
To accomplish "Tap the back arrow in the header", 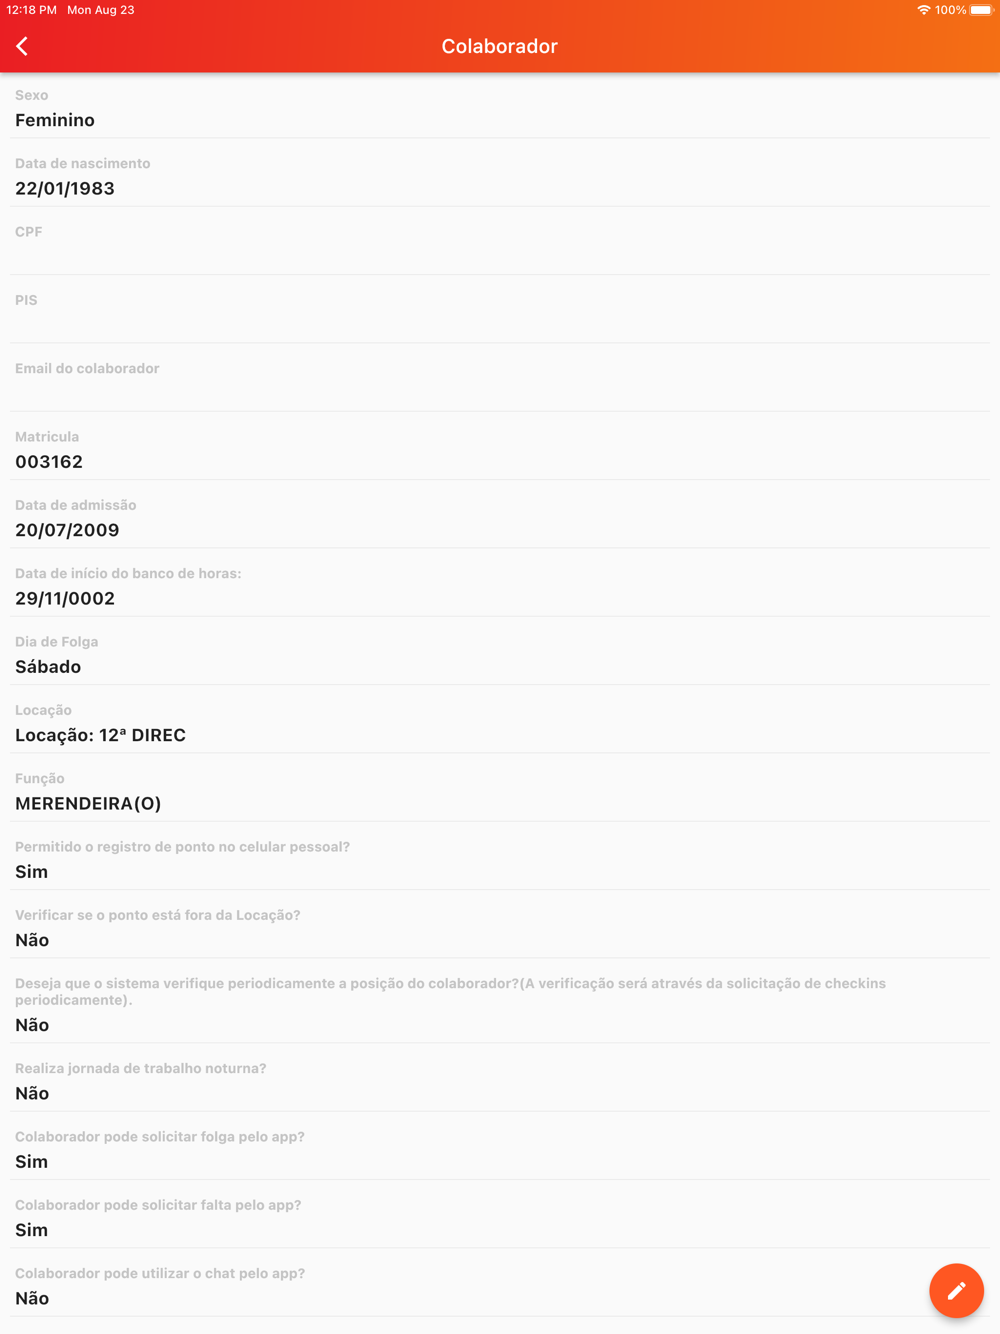I will coord(22,46).
